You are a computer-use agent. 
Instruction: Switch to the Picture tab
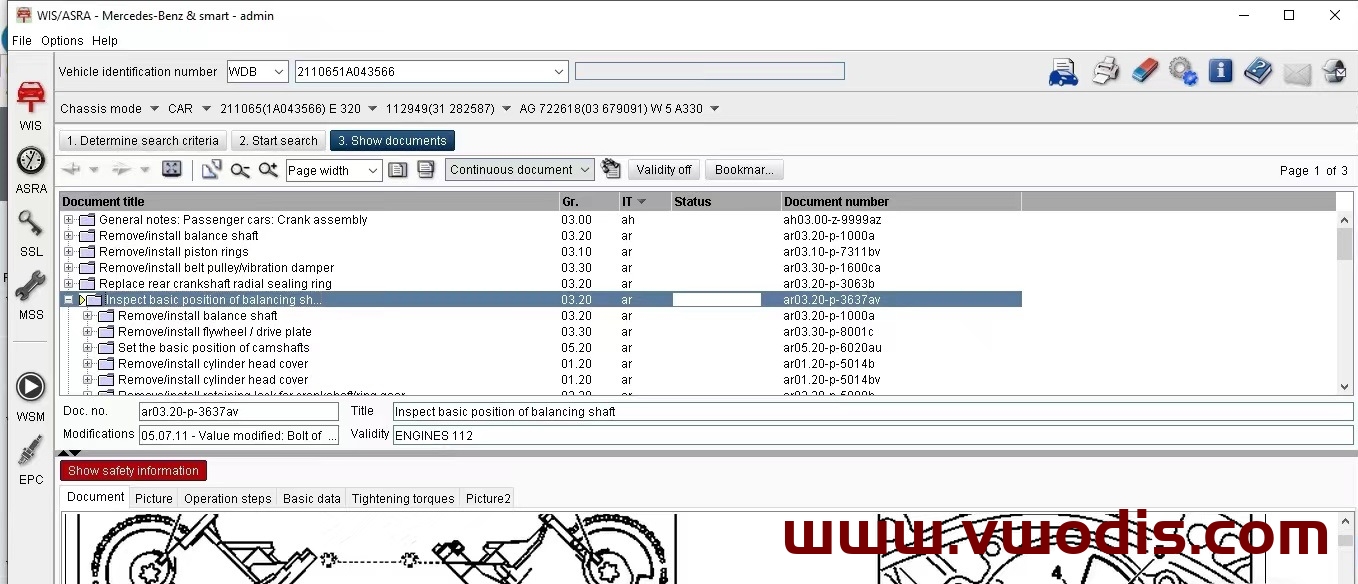pos(154,498)
